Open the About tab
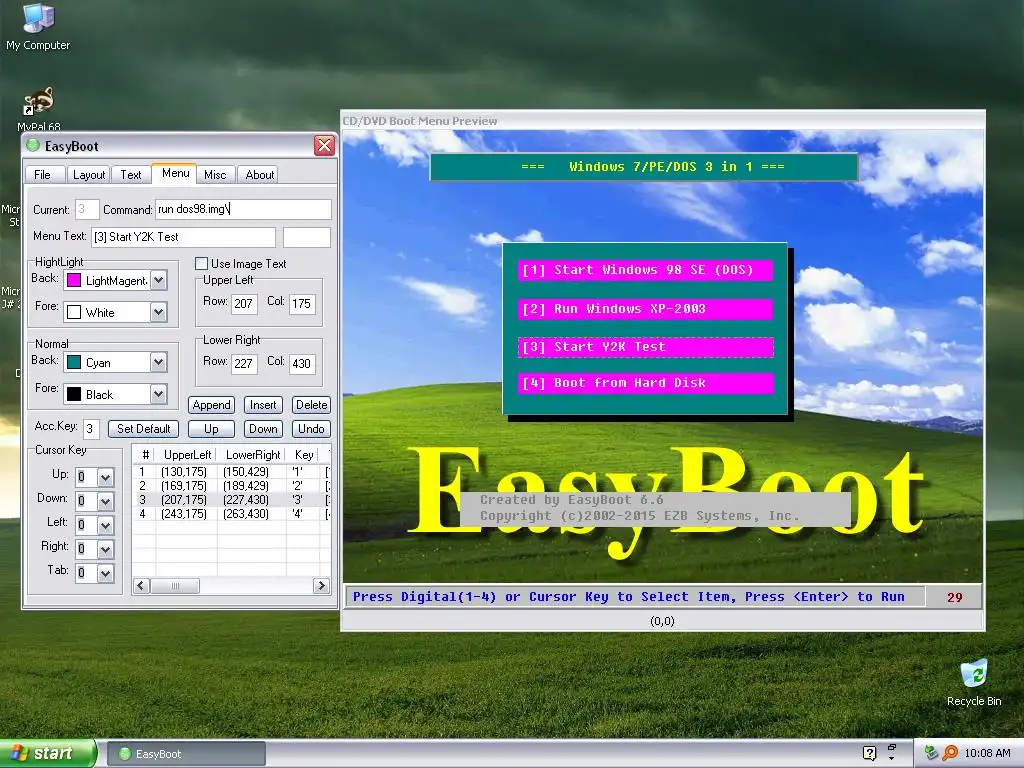Screen dimensions: 1024x768 point(259,174)
